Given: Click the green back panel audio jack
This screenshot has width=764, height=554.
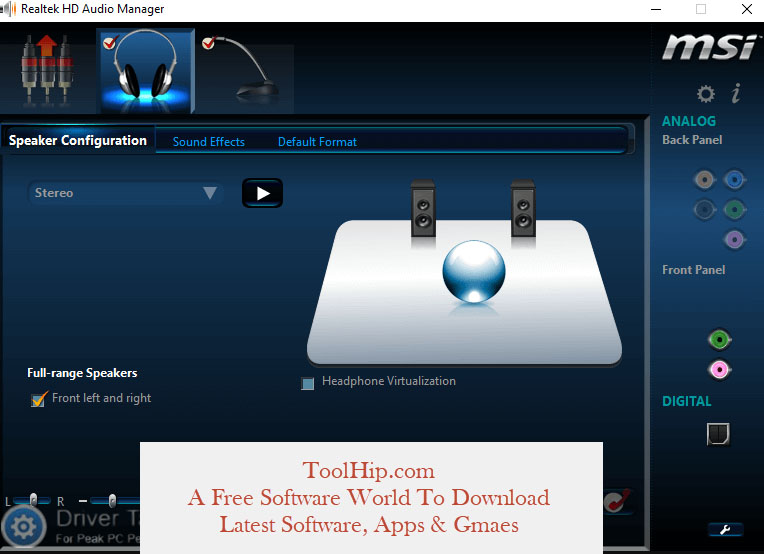Looking at the screenshot, I should click(x=734, y=210).
